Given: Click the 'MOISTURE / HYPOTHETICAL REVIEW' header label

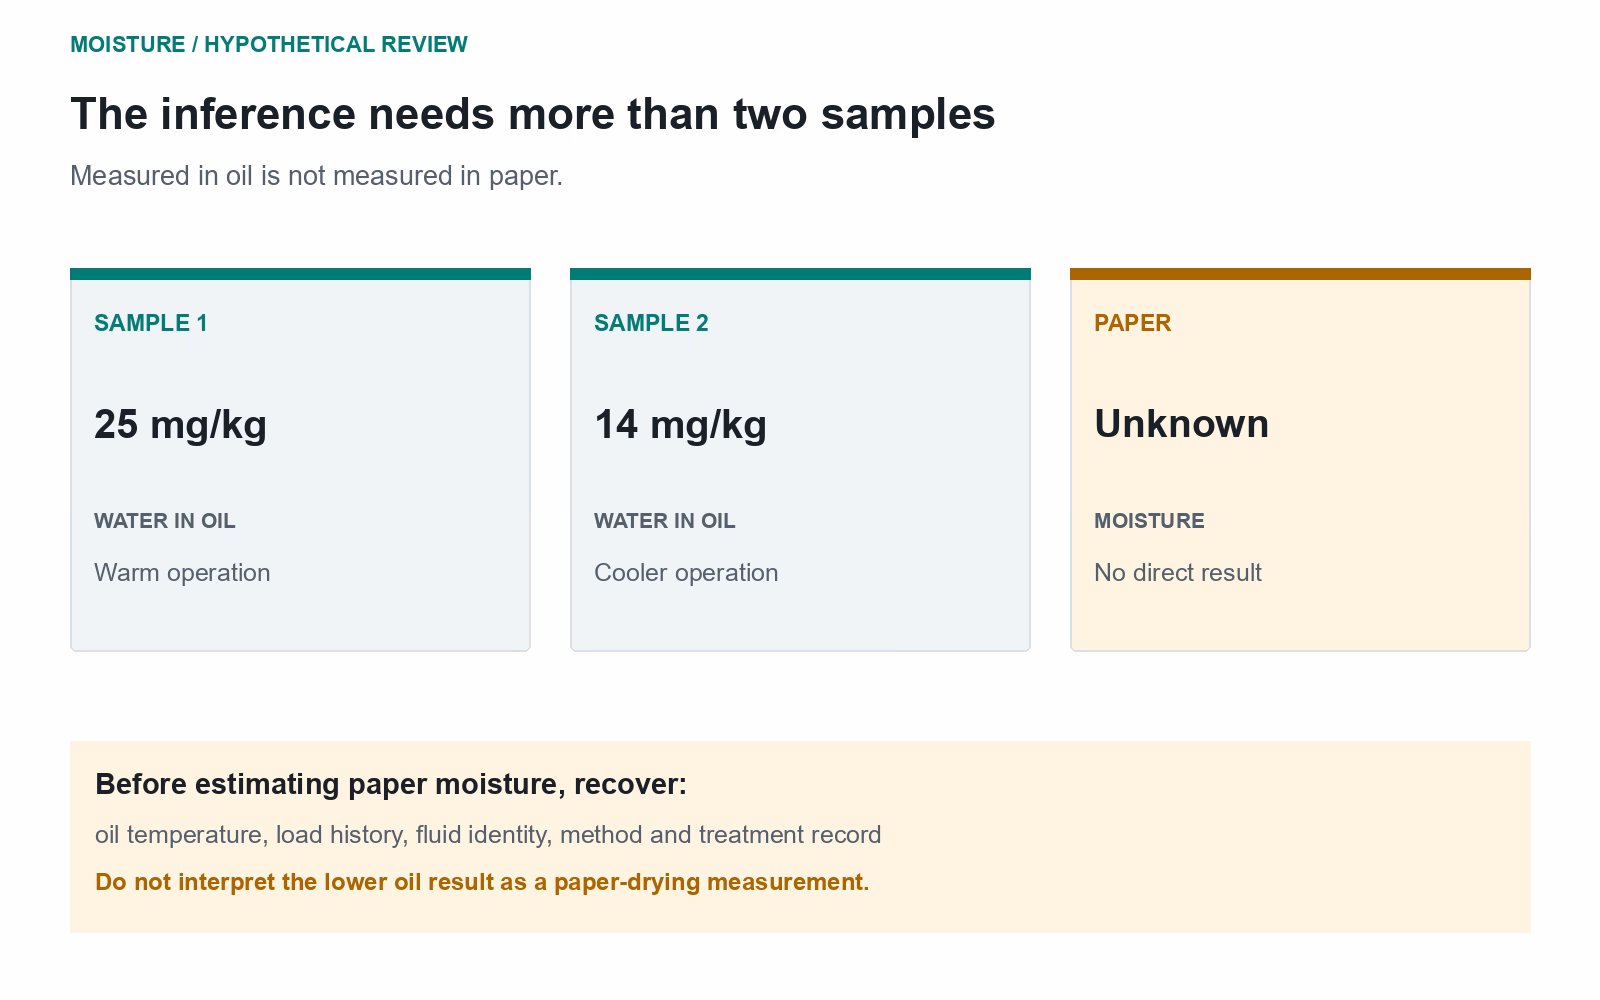Looking at the screenshot, I should 269,45.
